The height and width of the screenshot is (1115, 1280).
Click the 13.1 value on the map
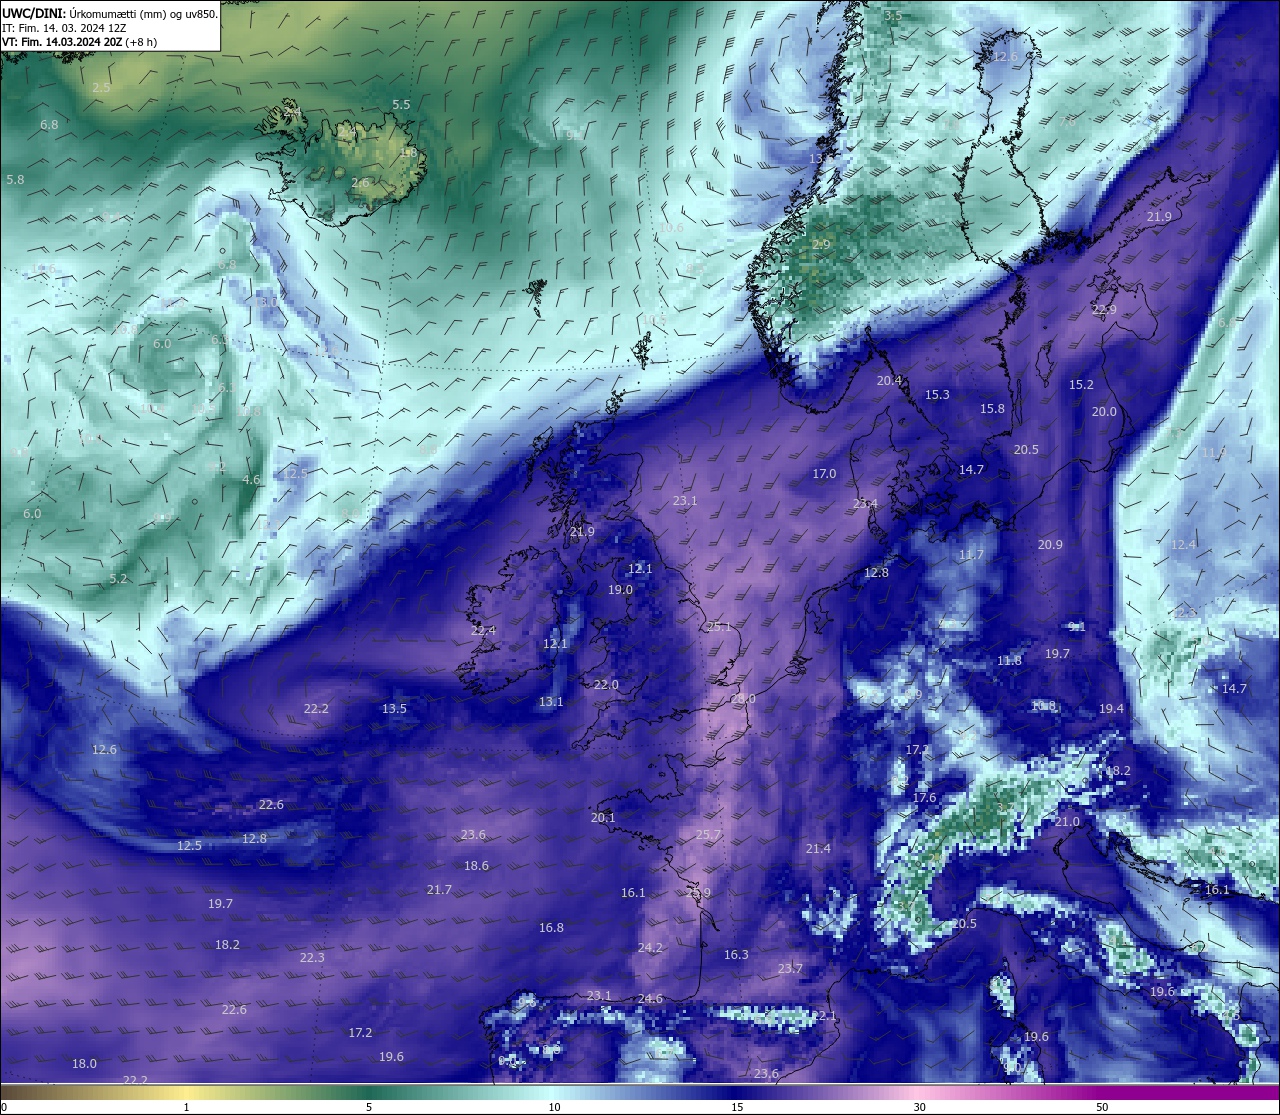pos(551,703)
